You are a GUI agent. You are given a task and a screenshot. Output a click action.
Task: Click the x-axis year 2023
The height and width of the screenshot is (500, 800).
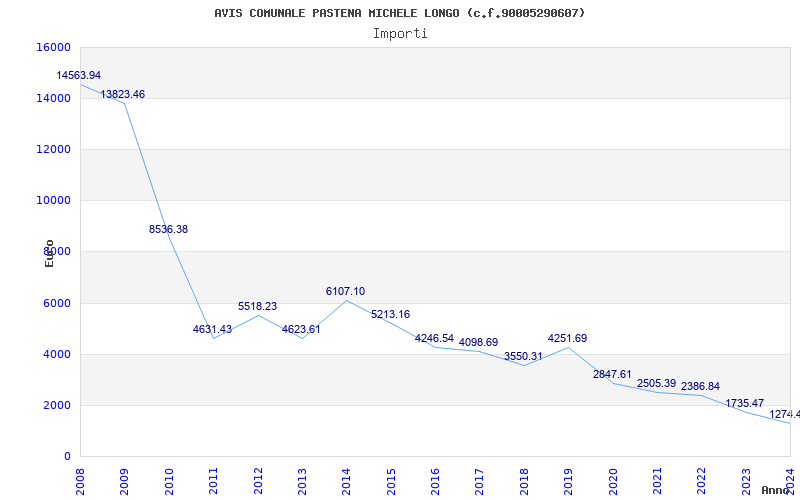[746, 481]
